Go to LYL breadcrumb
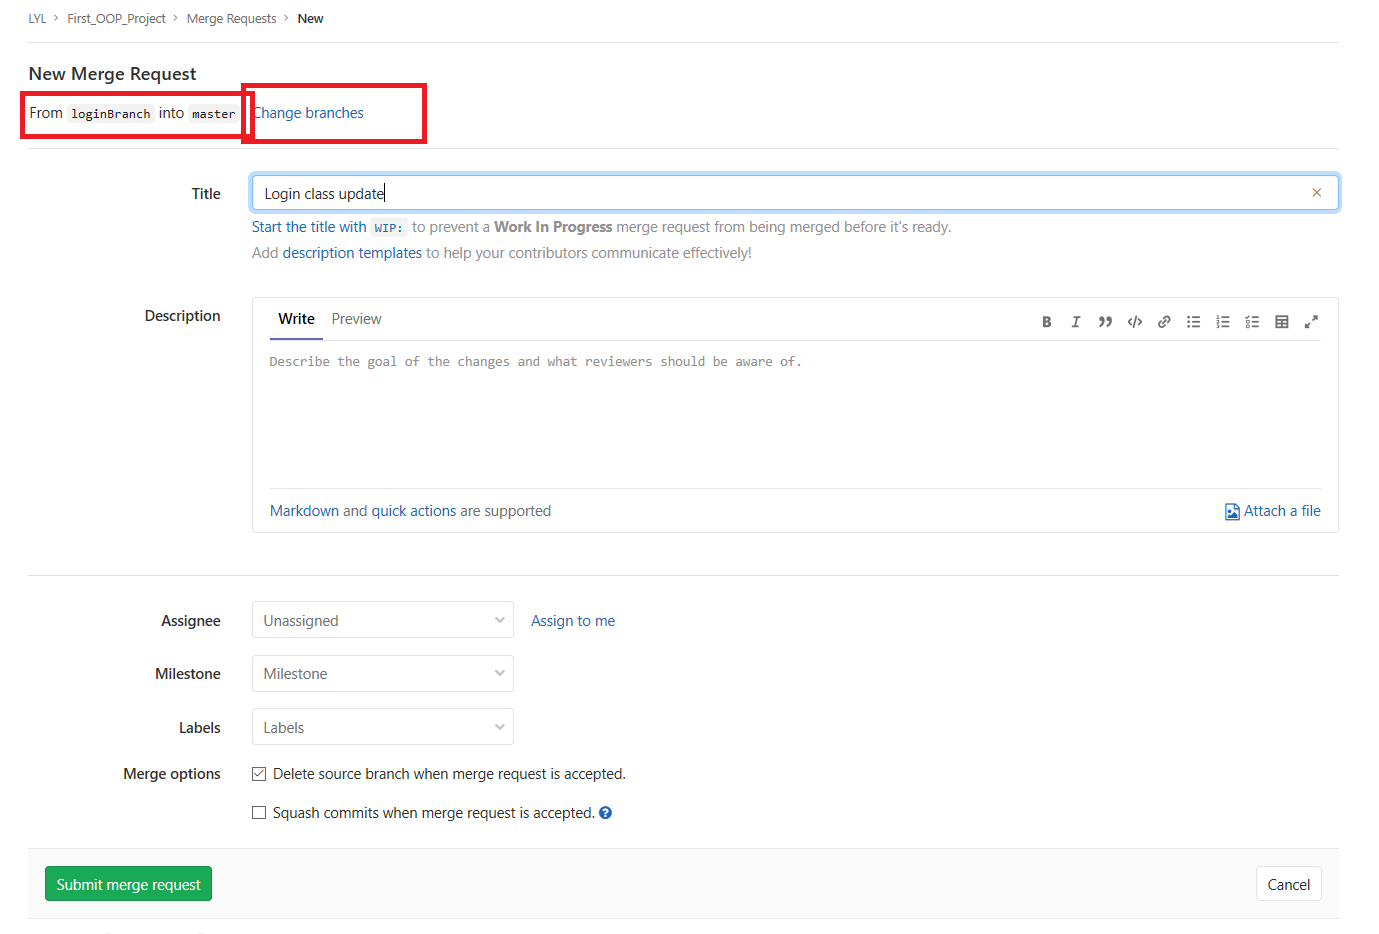This screenshot has width=1379, height=934. pos(37,19)
